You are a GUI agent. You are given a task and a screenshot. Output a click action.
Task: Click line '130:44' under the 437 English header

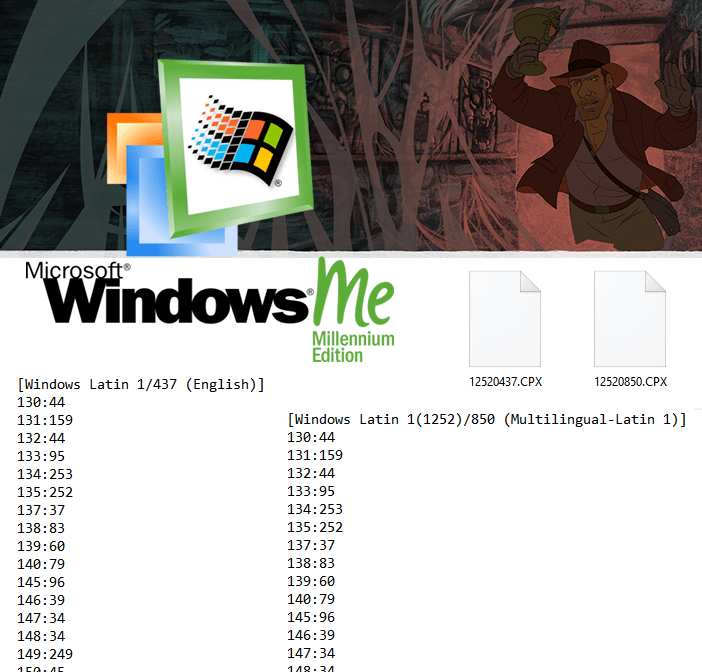pos(41,402)
